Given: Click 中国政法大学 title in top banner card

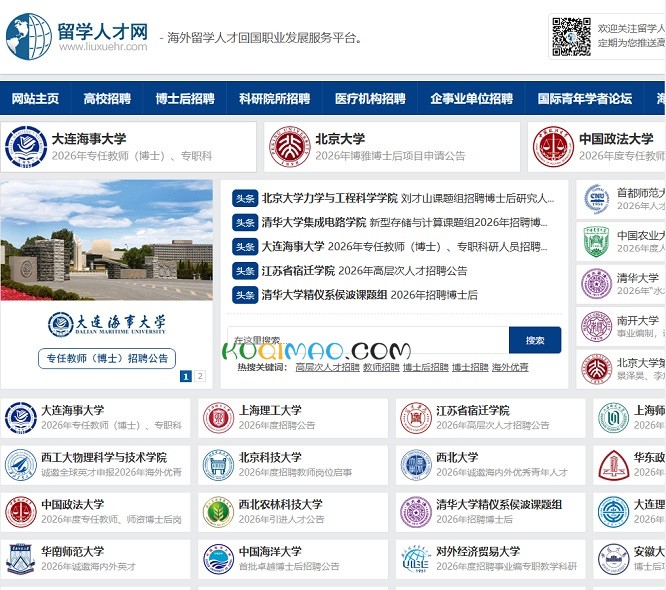Looking at the screenshot, I should pos(616,139).
